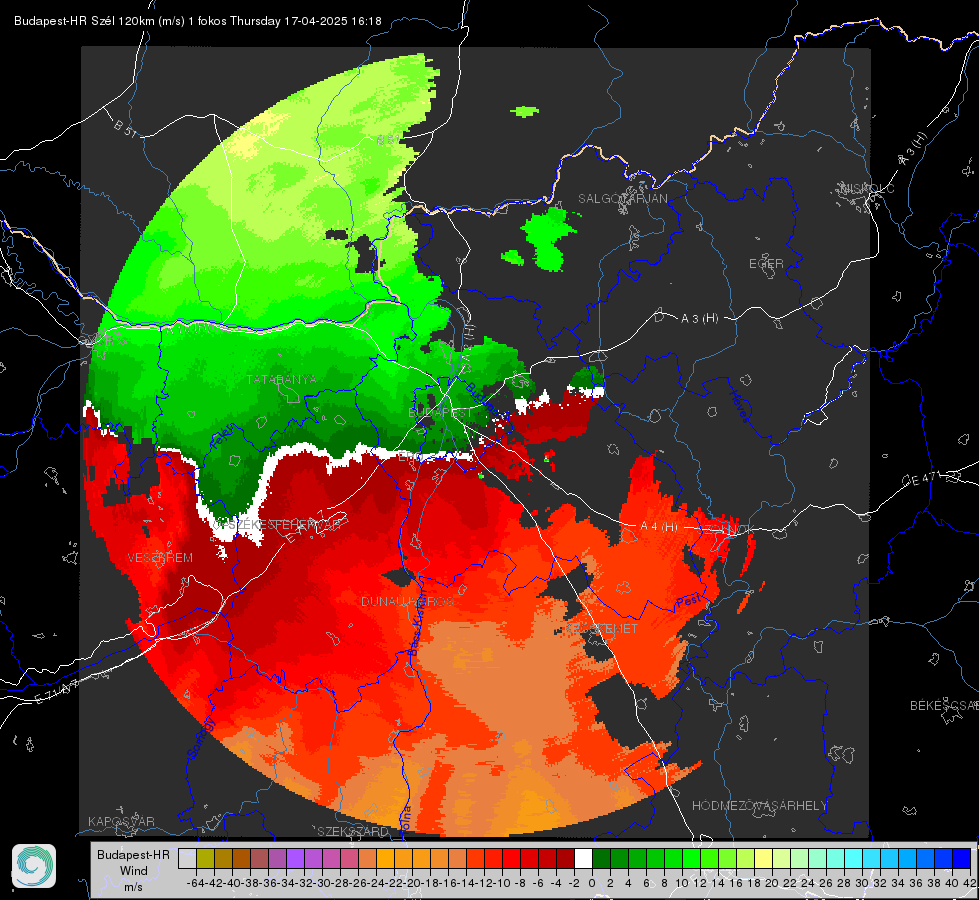Viewport: 979px width, 900px height.
Task: Click the 0 value in the legend
Action: (592, 883)
